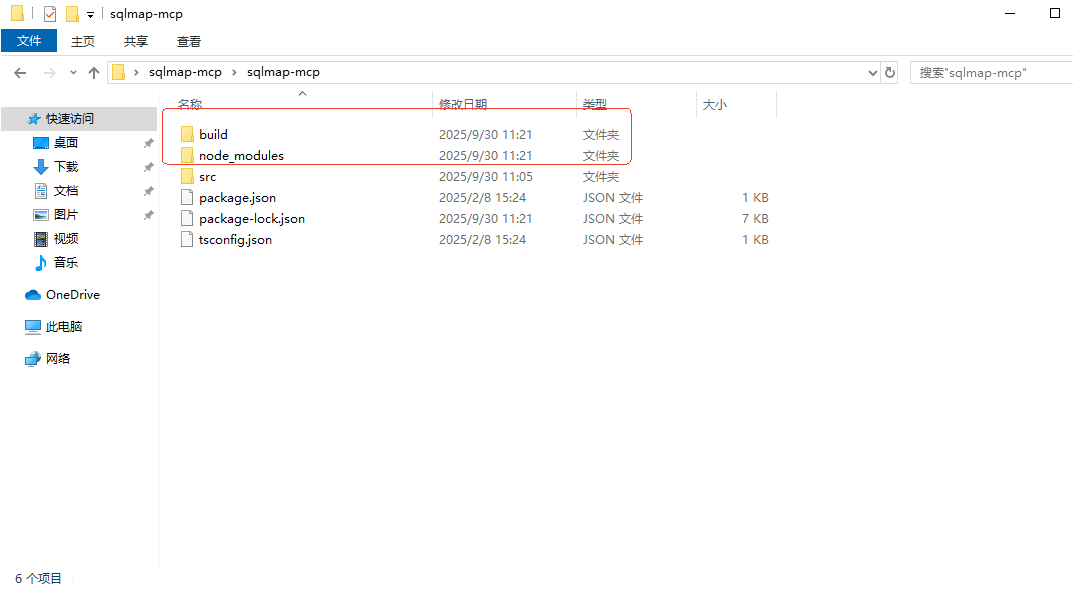Expand the address bar history dropdown
Image resolution: width=1073 pixels, height=589 pixels.
[x=871, y=73]
